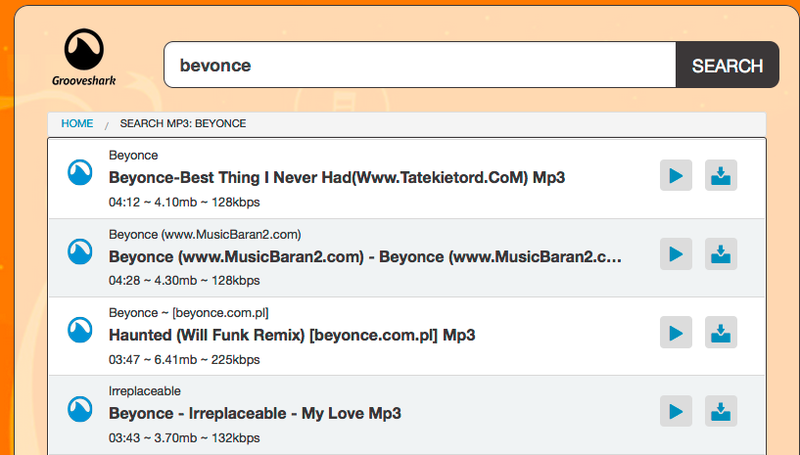Open Haunted (Will Funk Remix) title
Viewport: 800px width, 455px height.
point(292,335)
